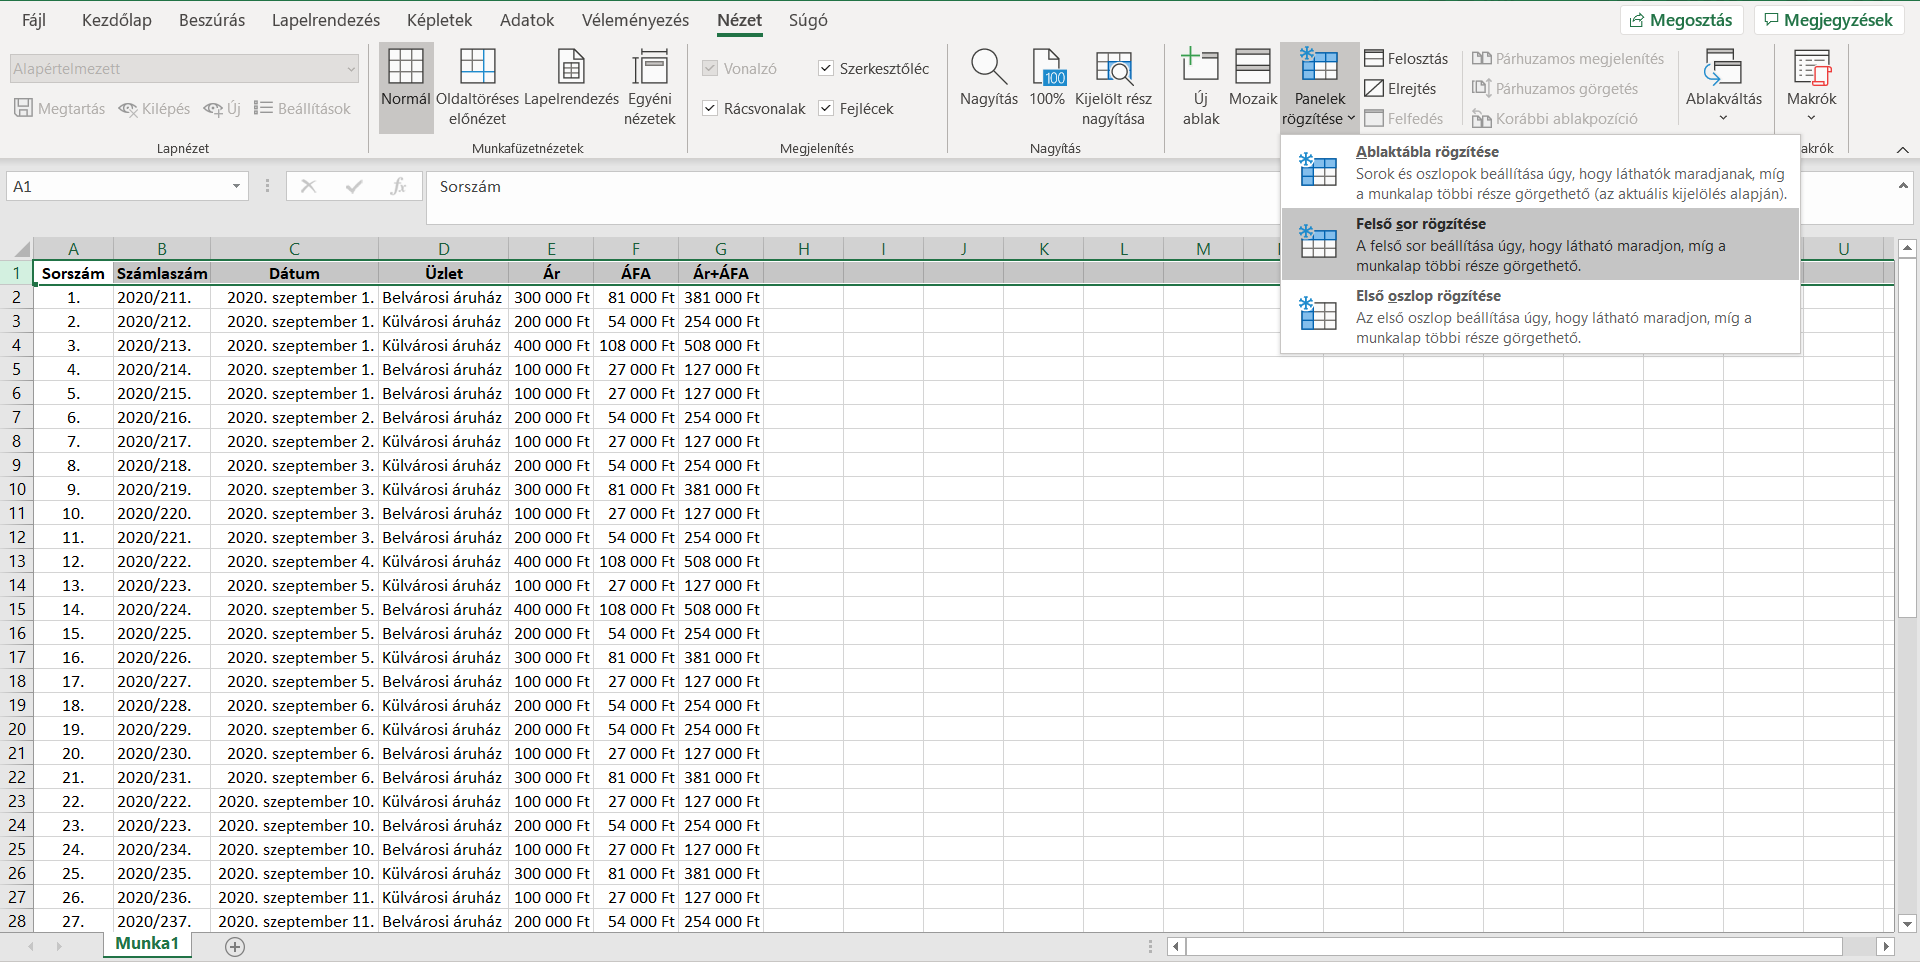1920x962 pixels.
Task: Click the Beállítások sheet view option
Action: pos(302,108)
